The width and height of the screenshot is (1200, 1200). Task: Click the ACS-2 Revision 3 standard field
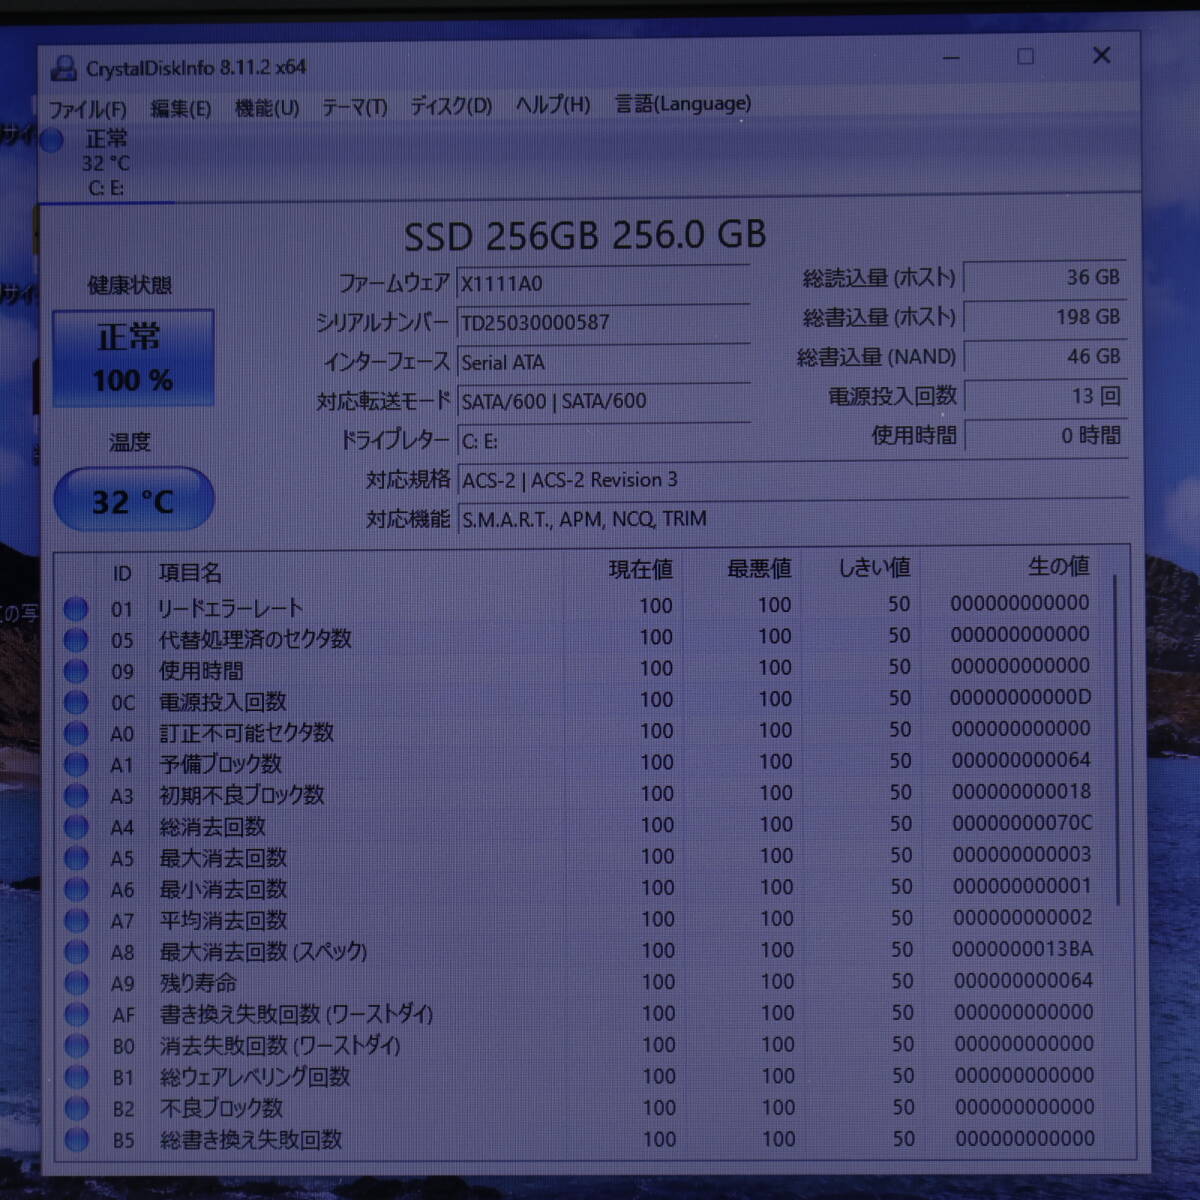[x=793, y=480]
